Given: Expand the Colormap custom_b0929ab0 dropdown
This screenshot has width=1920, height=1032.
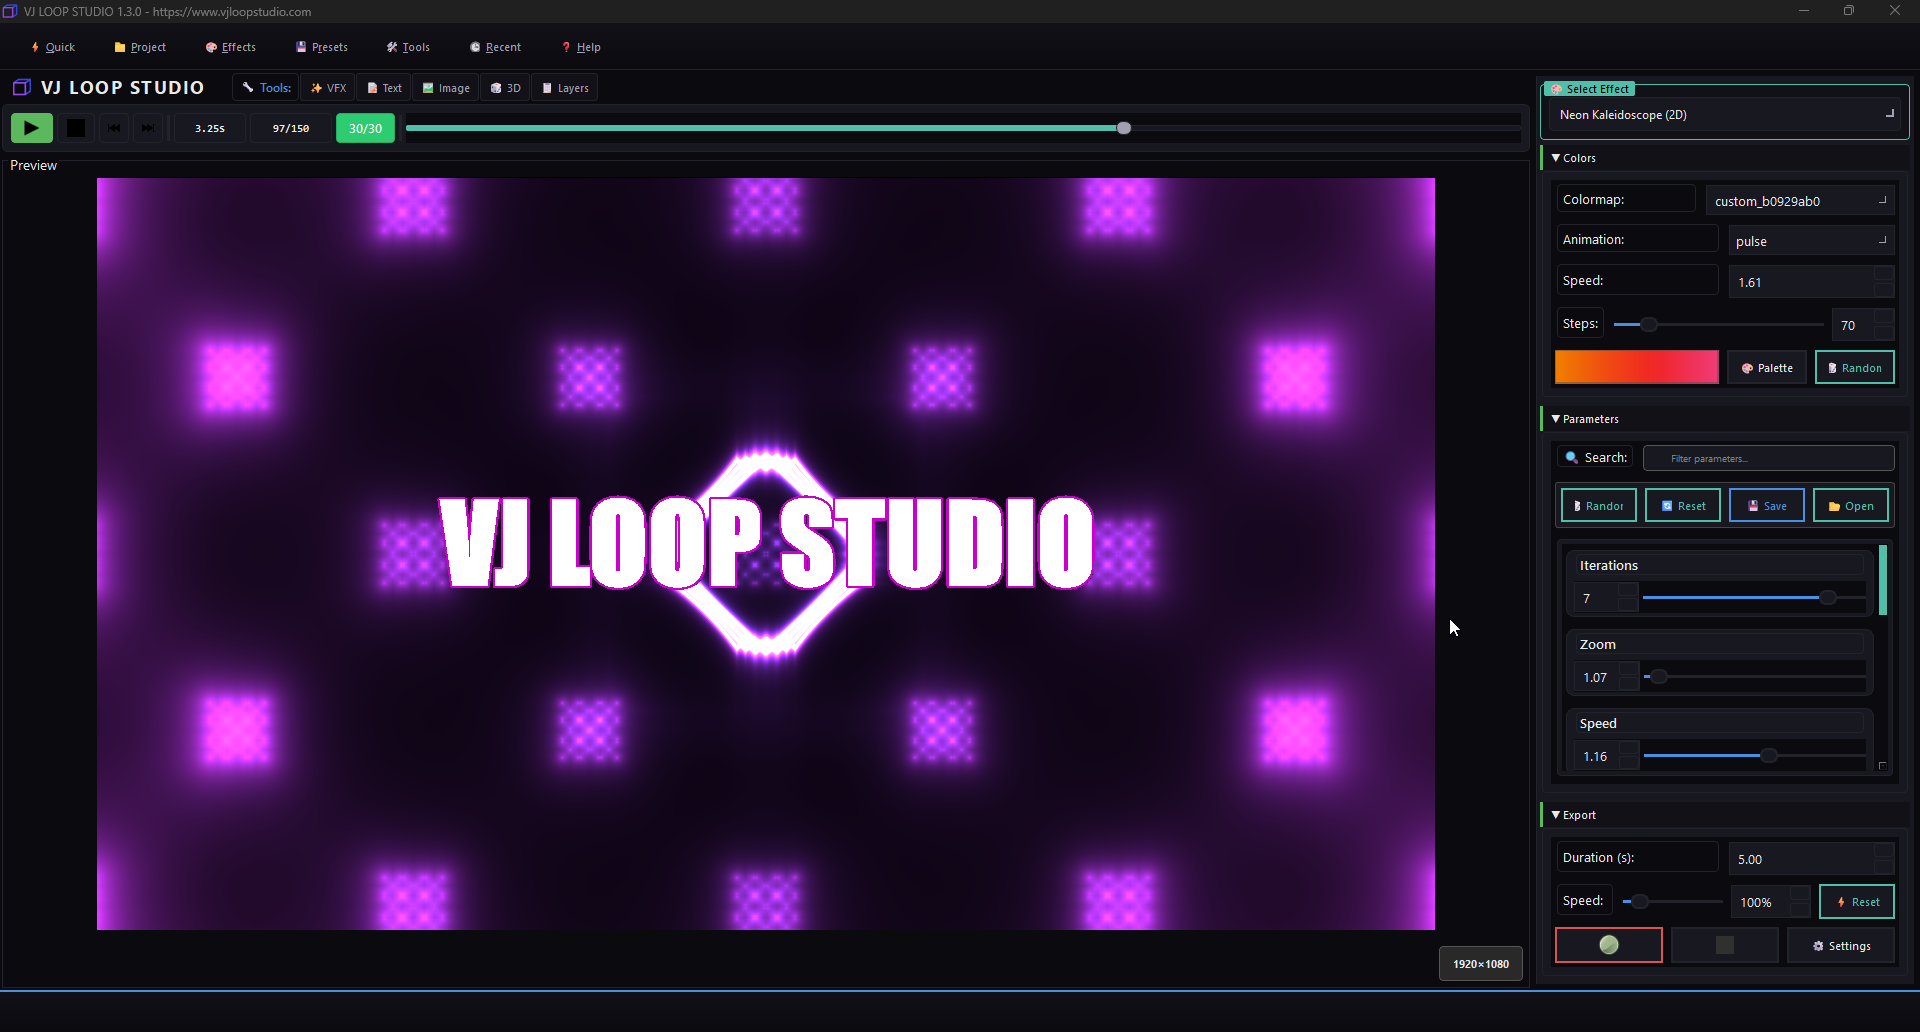Looking at the screenshot, I should (1800, 200).
